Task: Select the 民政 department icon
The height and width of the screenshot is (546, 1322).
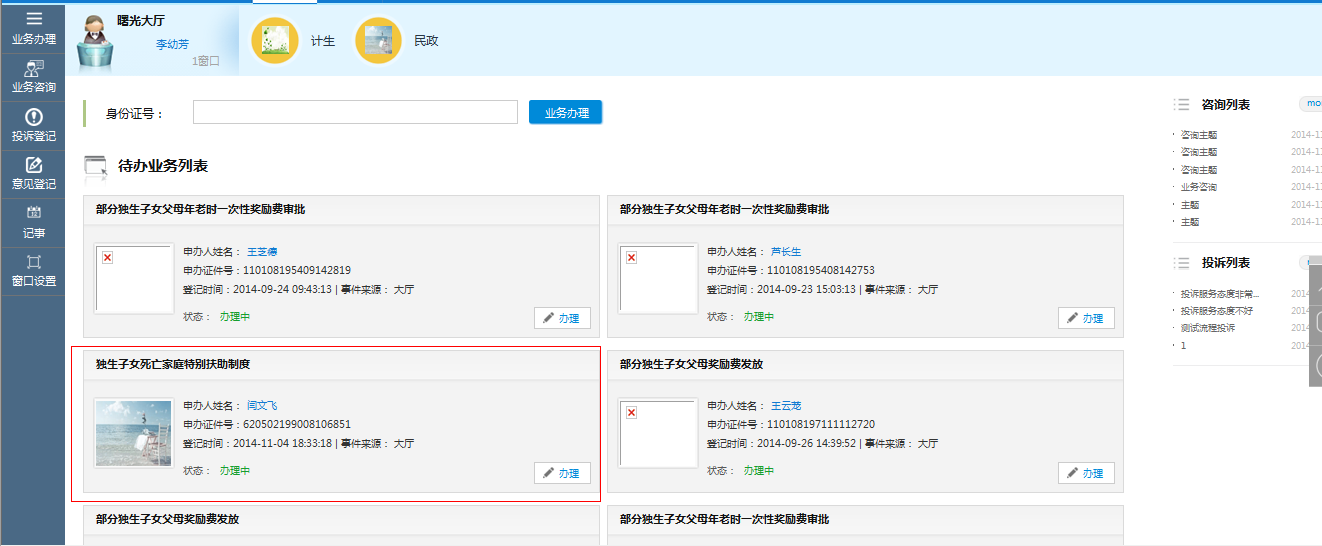Action: pos(379,41)
